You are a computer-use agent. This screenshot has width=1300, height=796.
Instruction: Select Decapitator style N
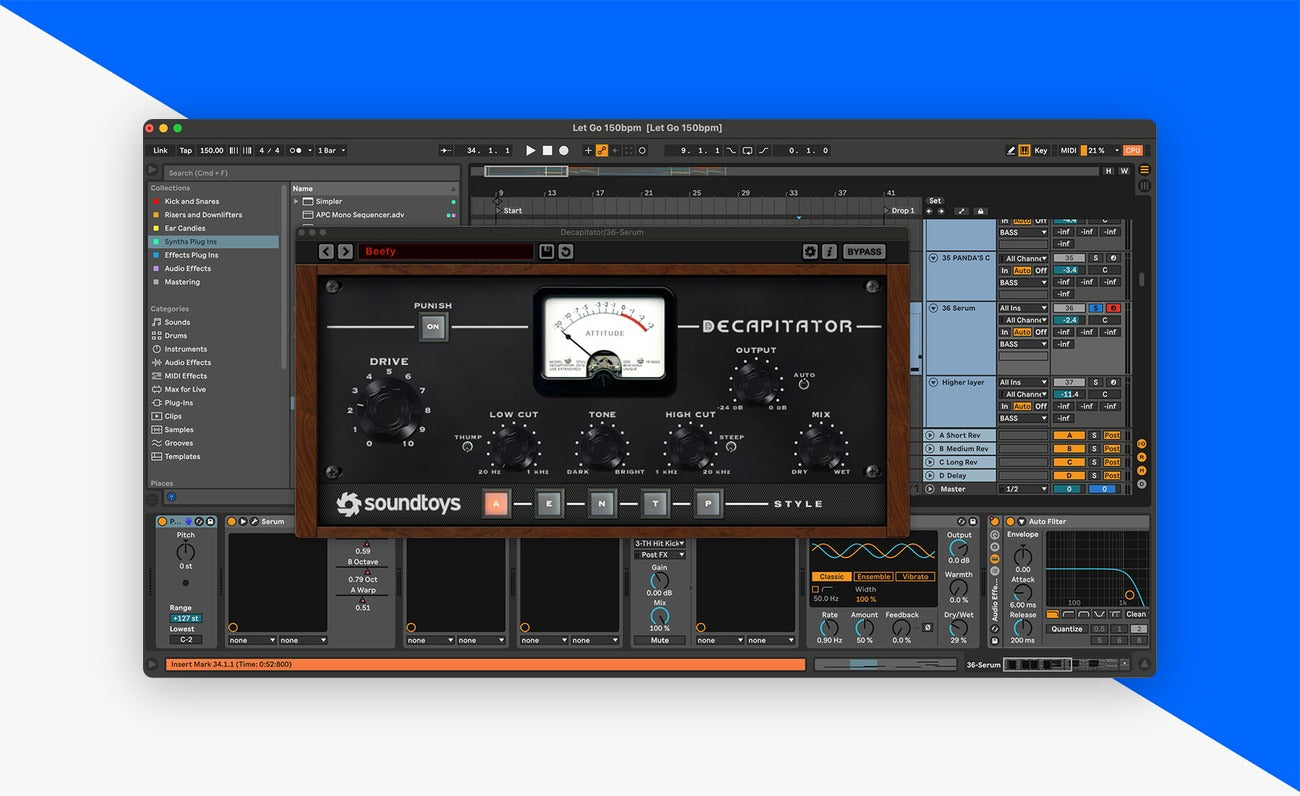point(602,504)
